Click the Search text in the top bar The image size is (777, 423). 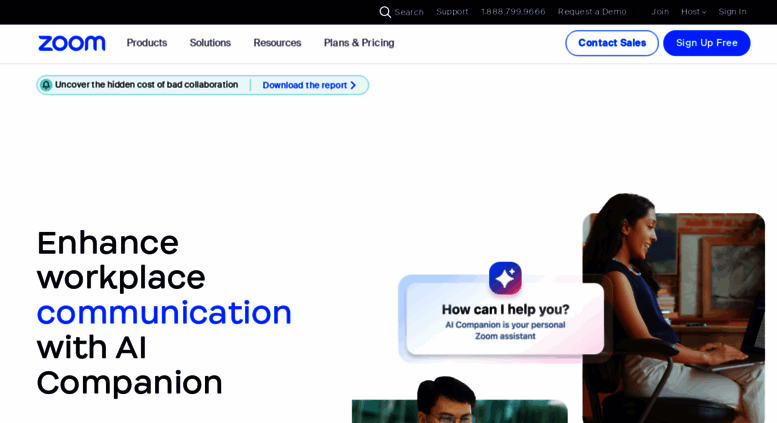pos(409,12)
